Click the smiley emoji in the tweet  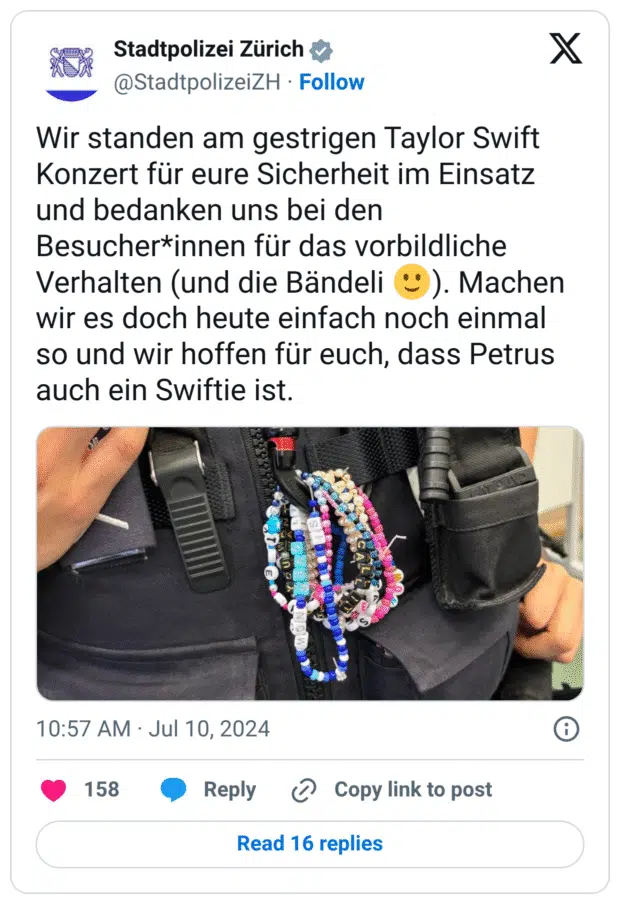411,282
